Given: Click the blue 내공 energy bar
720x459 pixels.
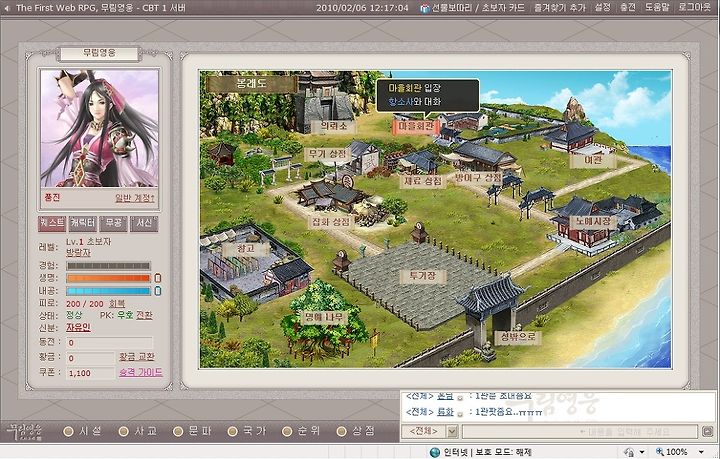Looking at the screenshot, I should pos(108,291).
